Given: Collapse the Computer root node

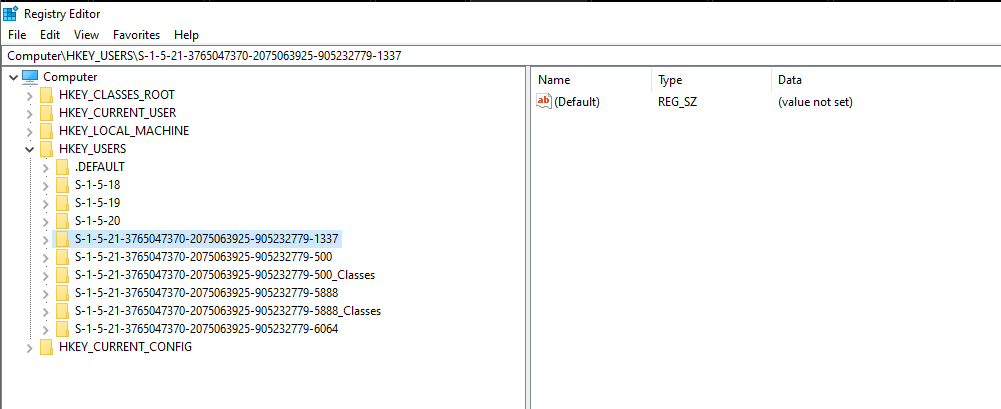Looking at the screenshot, I should click(x=13, y=78).
